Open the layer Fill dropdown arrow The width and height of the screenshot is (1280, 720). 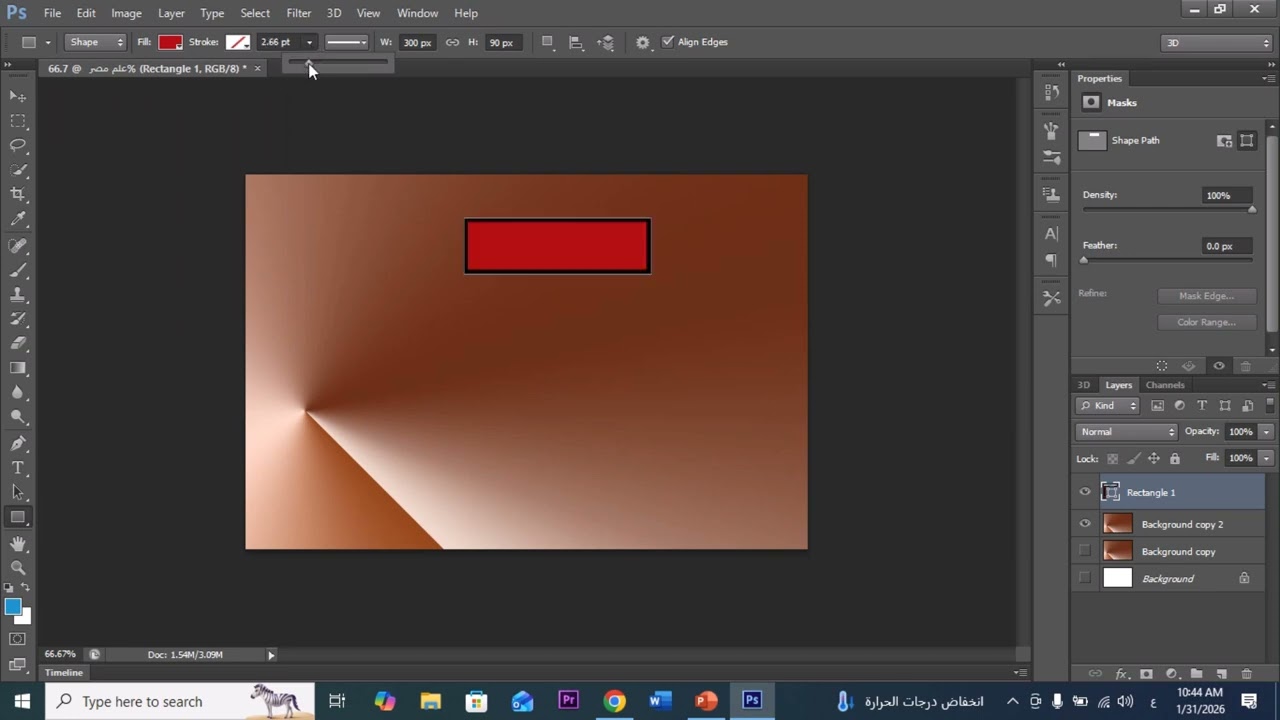1266,458
